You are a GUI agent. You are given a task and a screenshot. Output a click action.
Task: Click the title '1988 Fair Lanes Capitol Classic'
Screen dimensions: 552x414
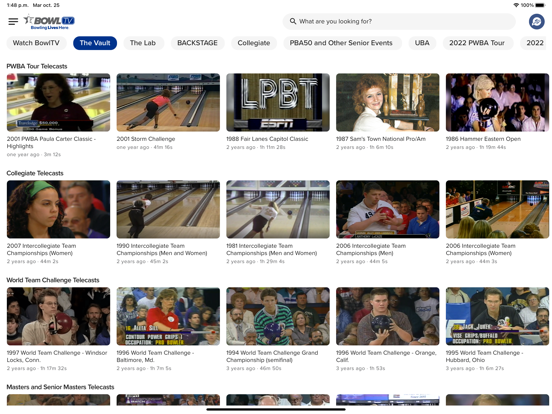click(x=267, y=139)
